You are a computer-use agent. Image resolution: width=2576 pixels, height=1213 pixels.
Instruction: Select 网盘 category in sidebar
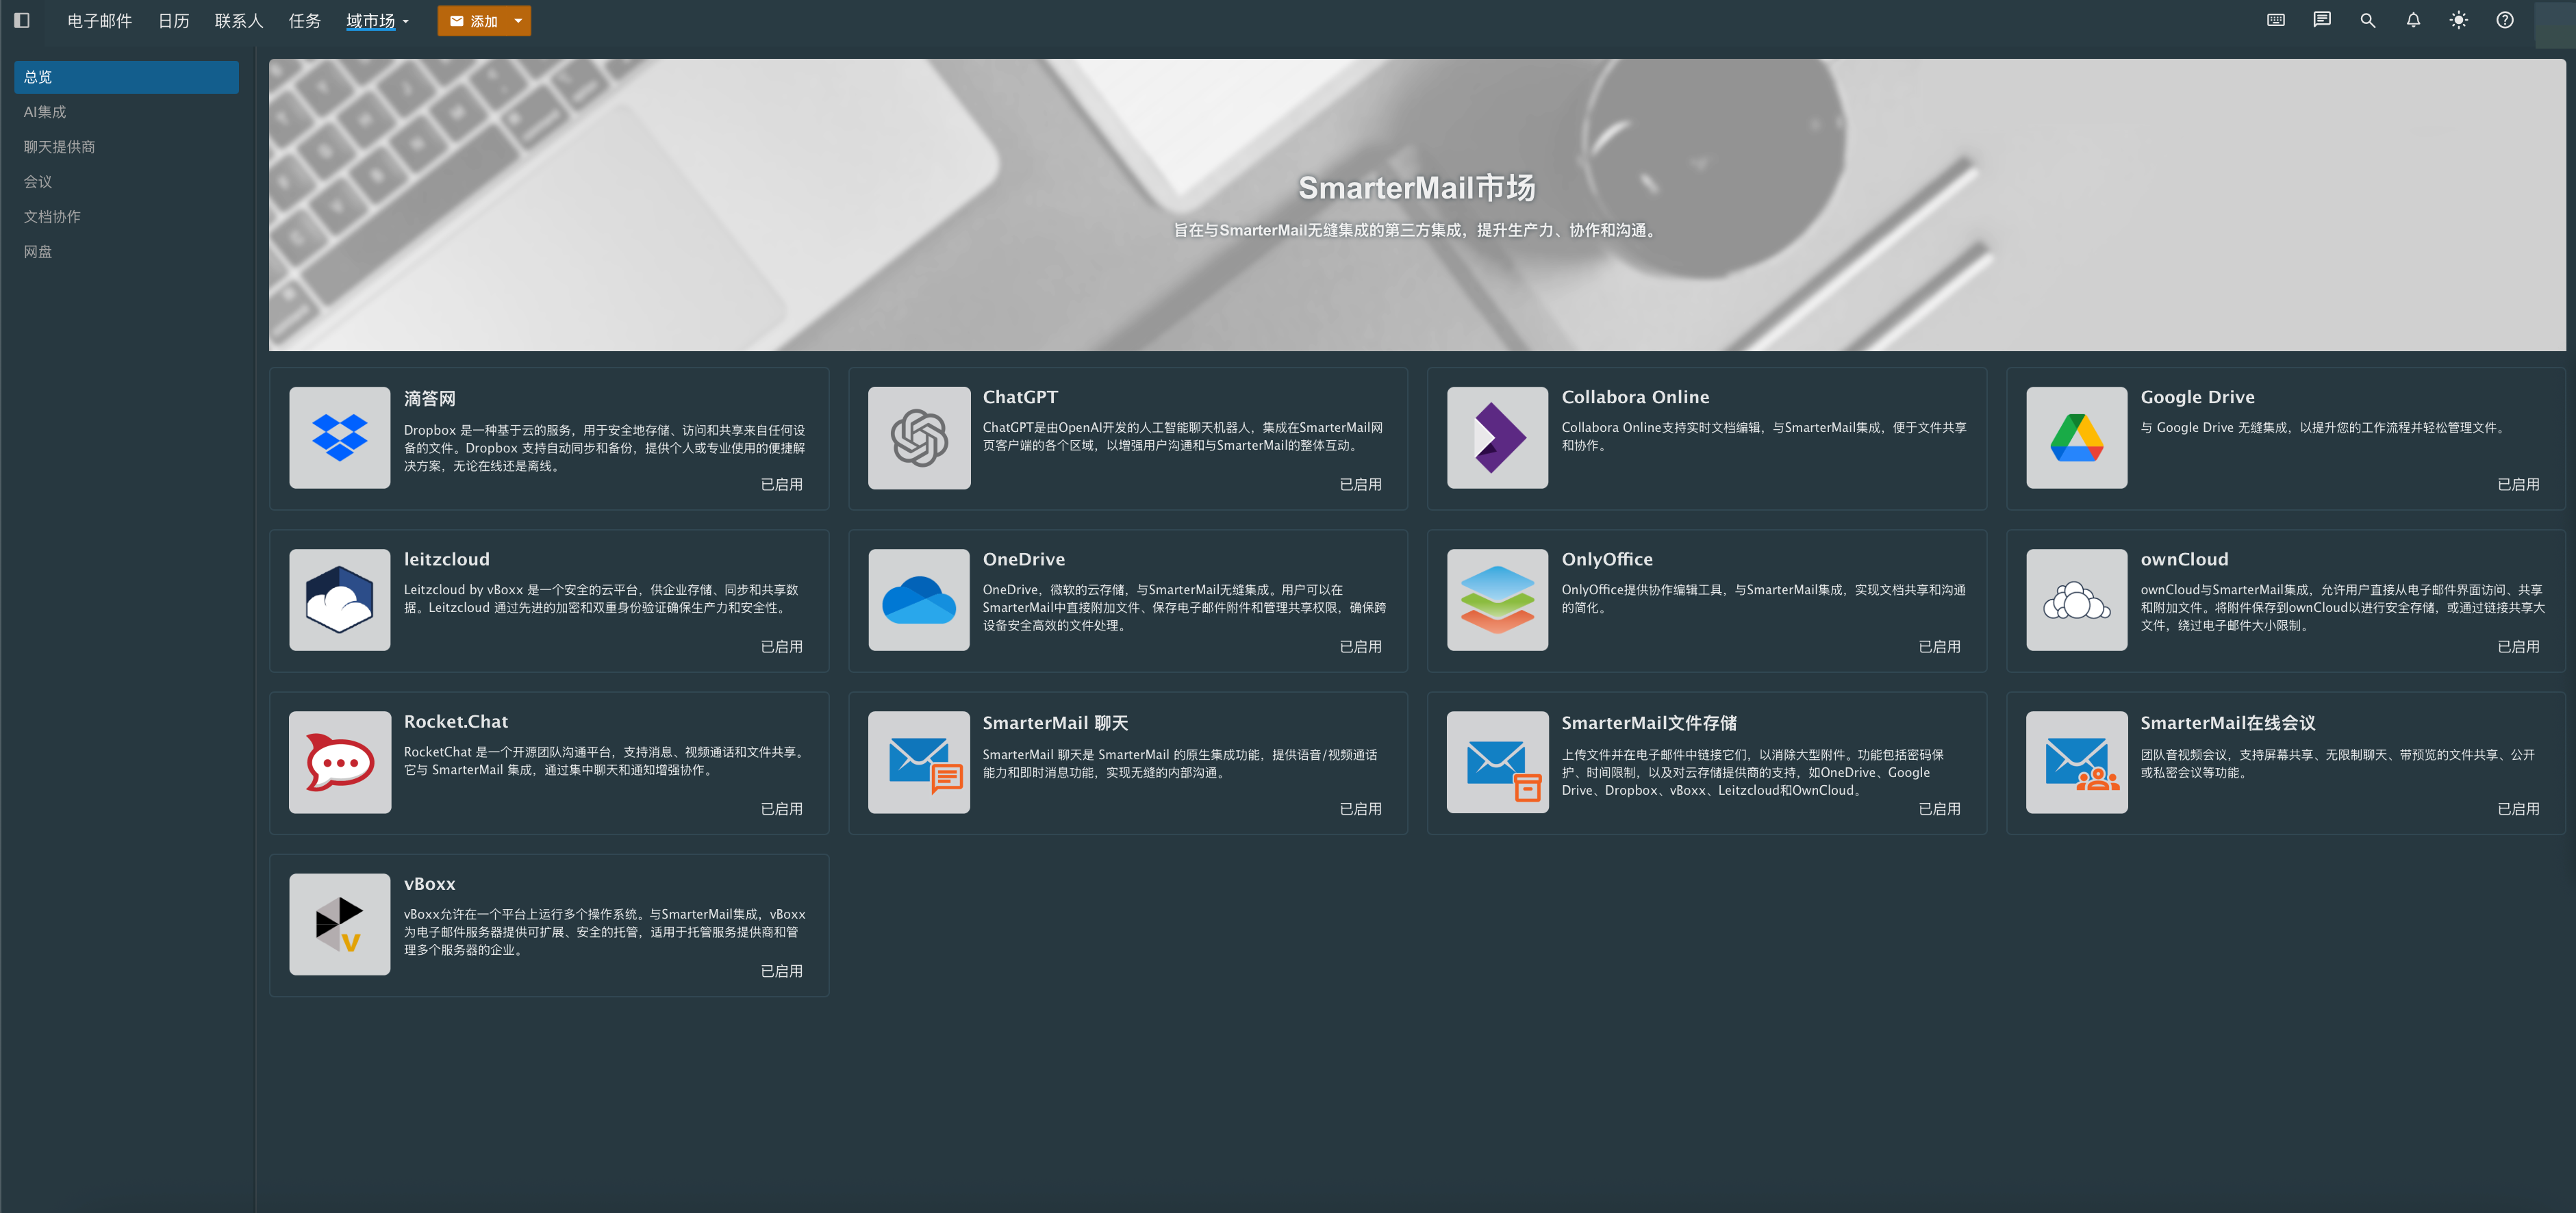[x=38, y=252]
